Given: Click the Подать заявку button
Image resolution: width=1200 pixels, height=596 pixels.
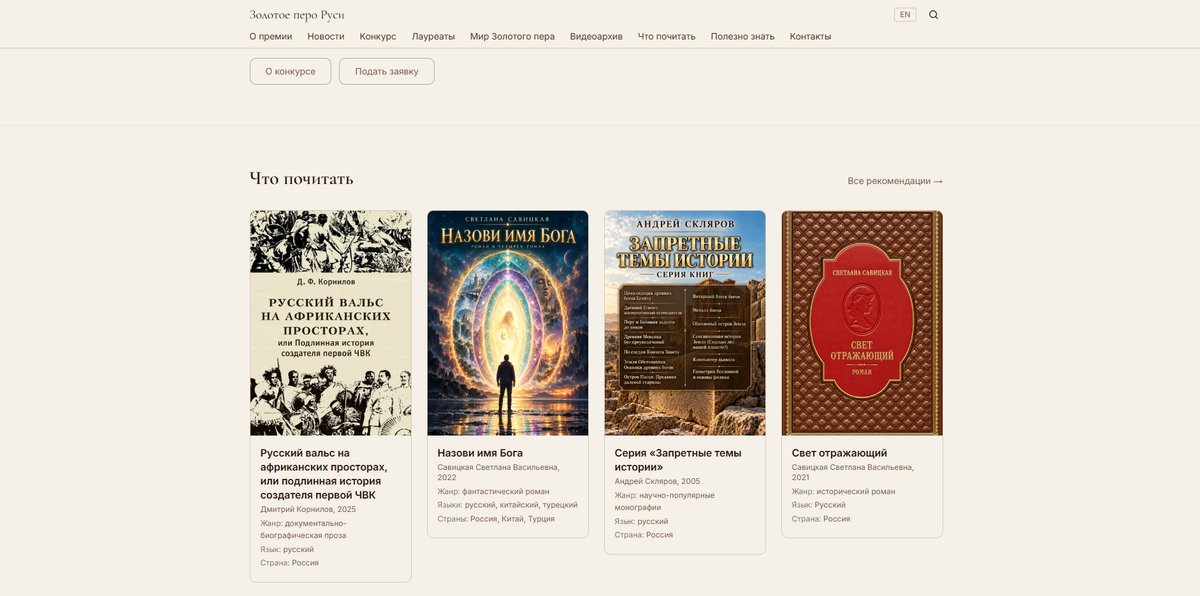Looking at the screenshot, I should point(387,71).
